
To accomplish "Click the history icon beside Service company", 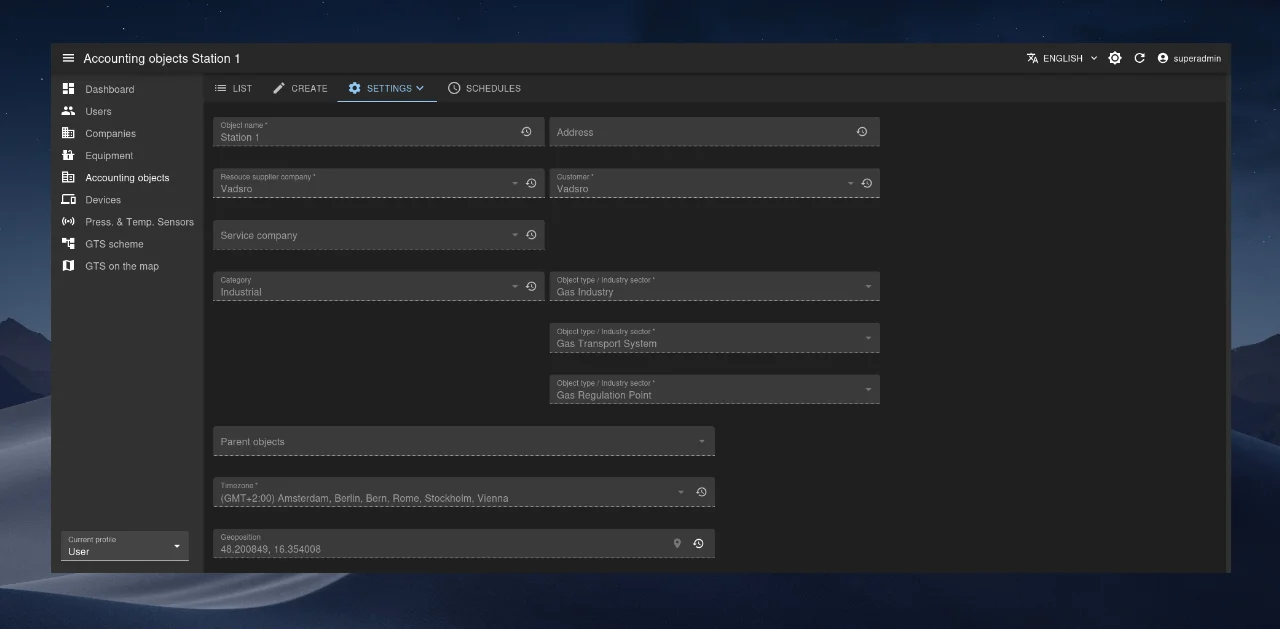I will [531, 235].
